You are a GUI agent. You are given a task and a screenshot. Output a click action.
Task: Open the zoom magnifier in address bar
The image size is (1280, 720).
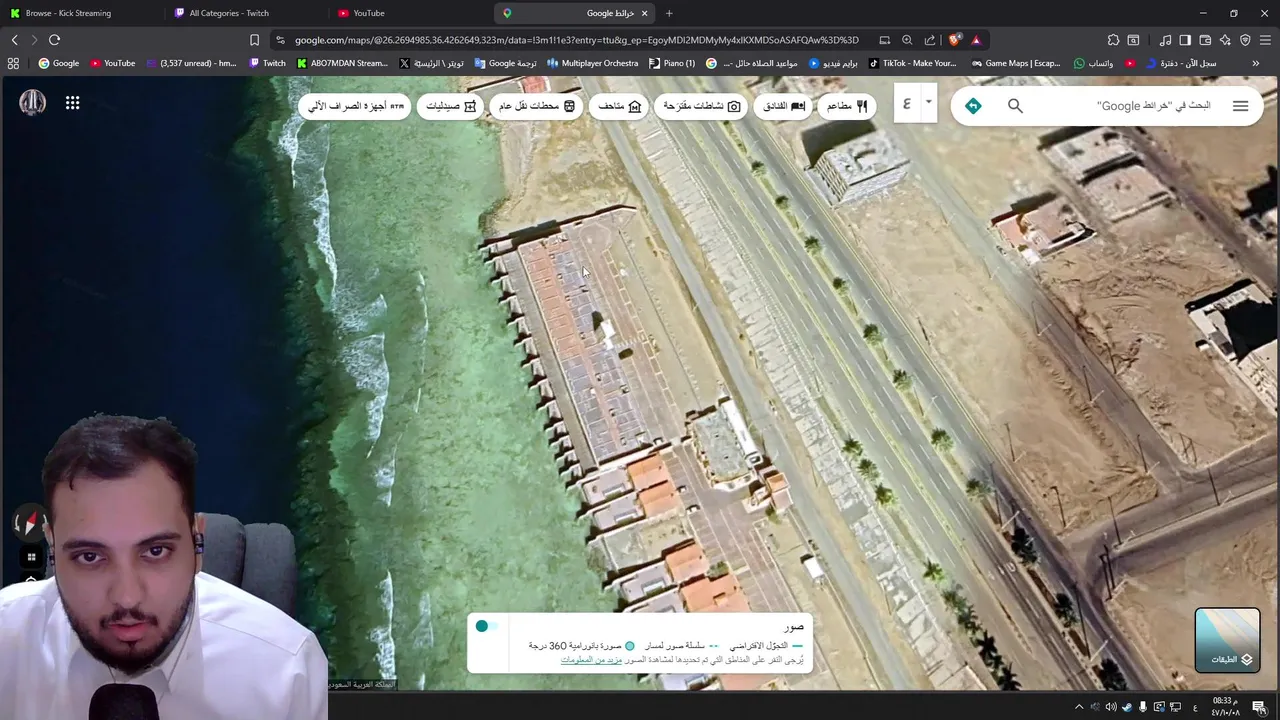907,40
